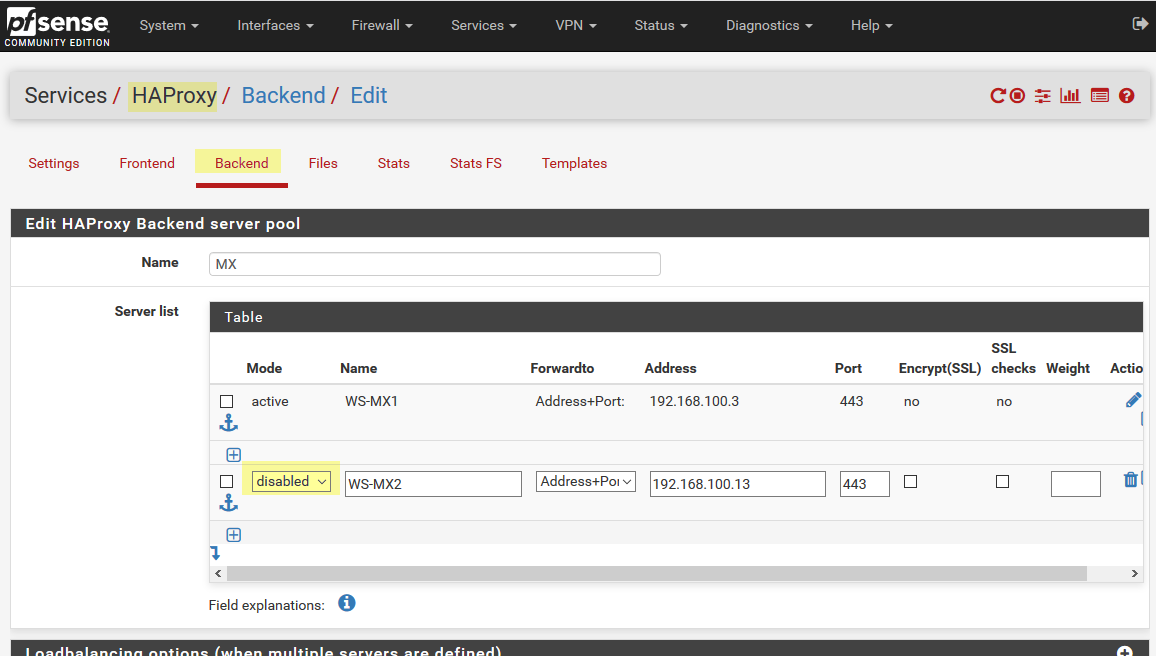Click the Table panel heading
Screen dimensions: 1156x656
click(x=676, y=317)
